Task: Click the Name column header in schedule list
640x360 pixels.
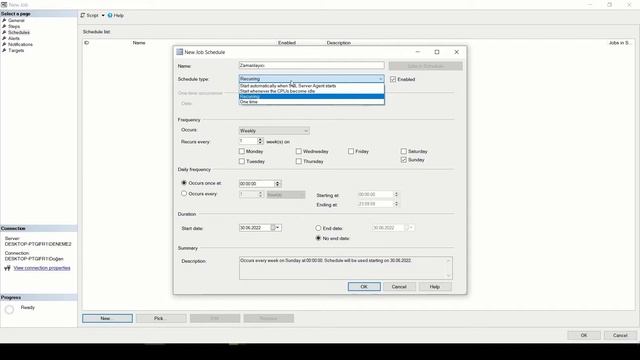Action: point(139,43)
